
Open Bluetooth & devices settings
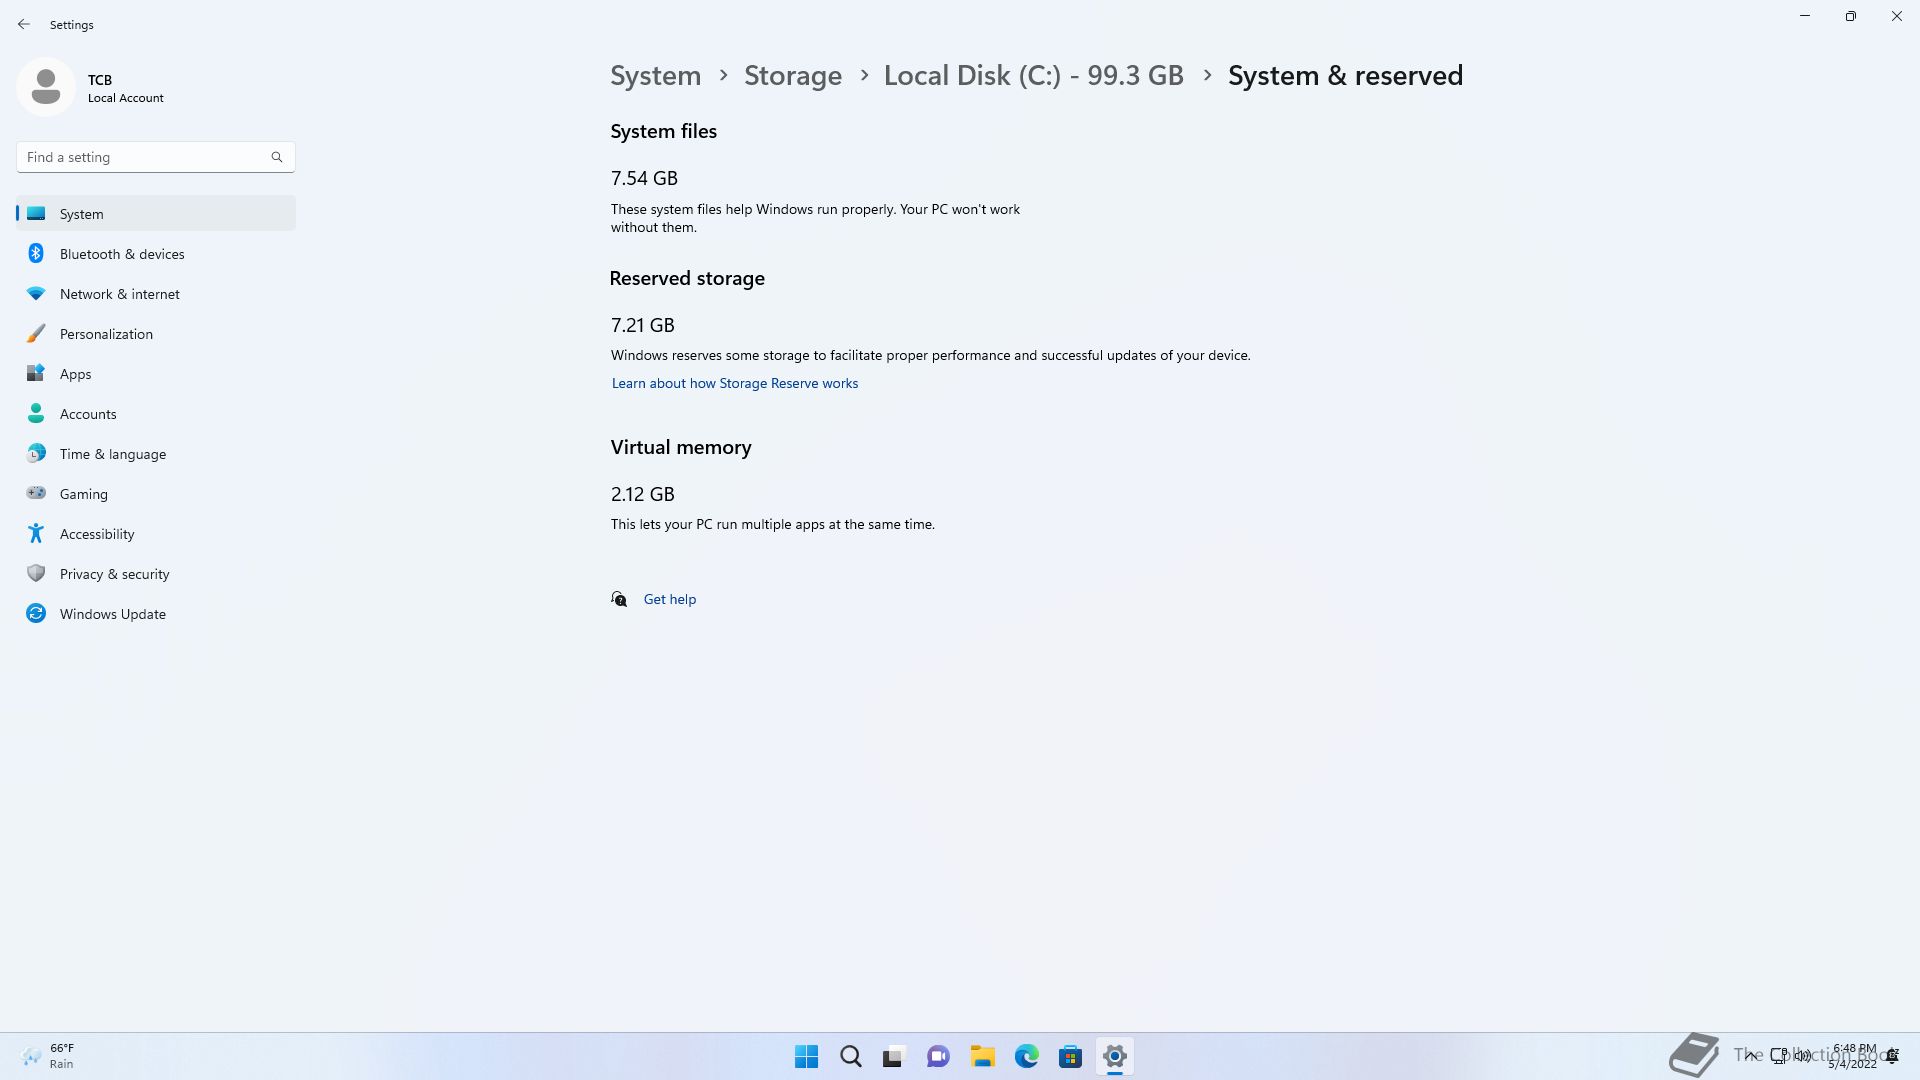[x=156, y=254]
